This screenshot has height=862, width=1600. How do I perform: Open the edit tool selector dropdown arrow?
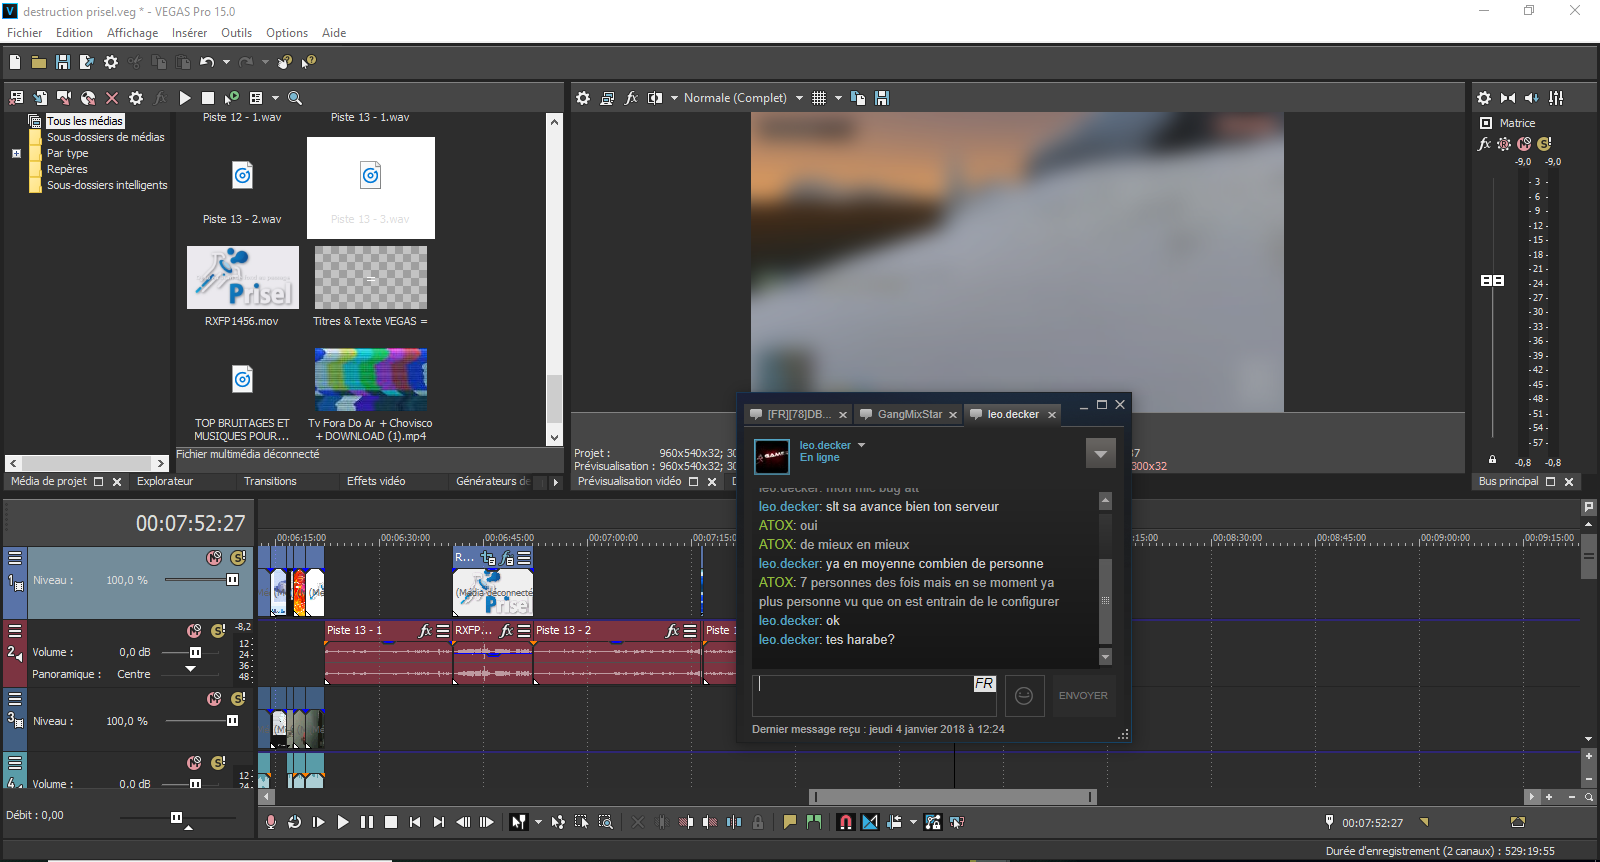[x=538, y=822]
